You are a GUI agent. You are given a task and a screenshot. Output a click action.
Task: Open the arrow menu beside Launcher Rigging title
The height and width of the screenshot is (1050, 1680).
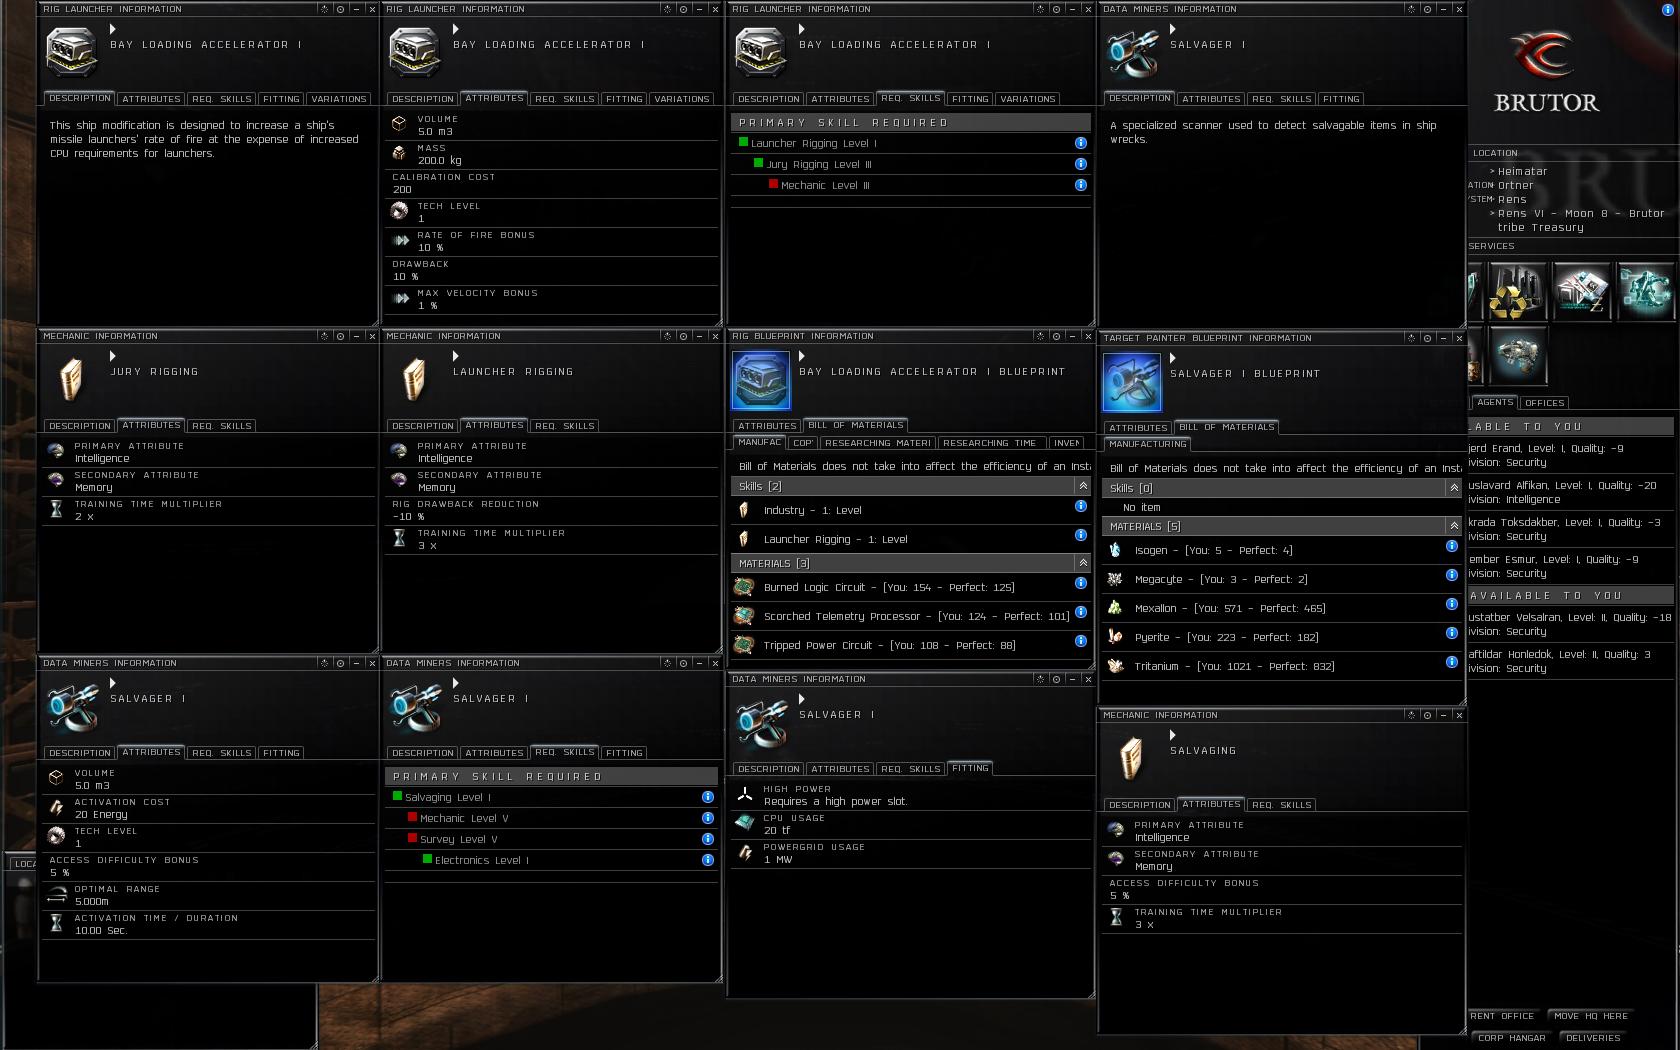456,357
